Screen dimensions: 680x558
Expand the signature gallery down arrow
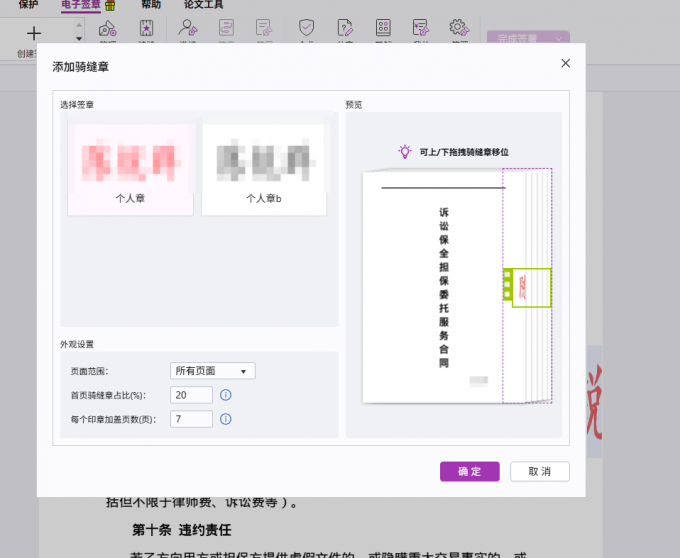coord(79,38)
